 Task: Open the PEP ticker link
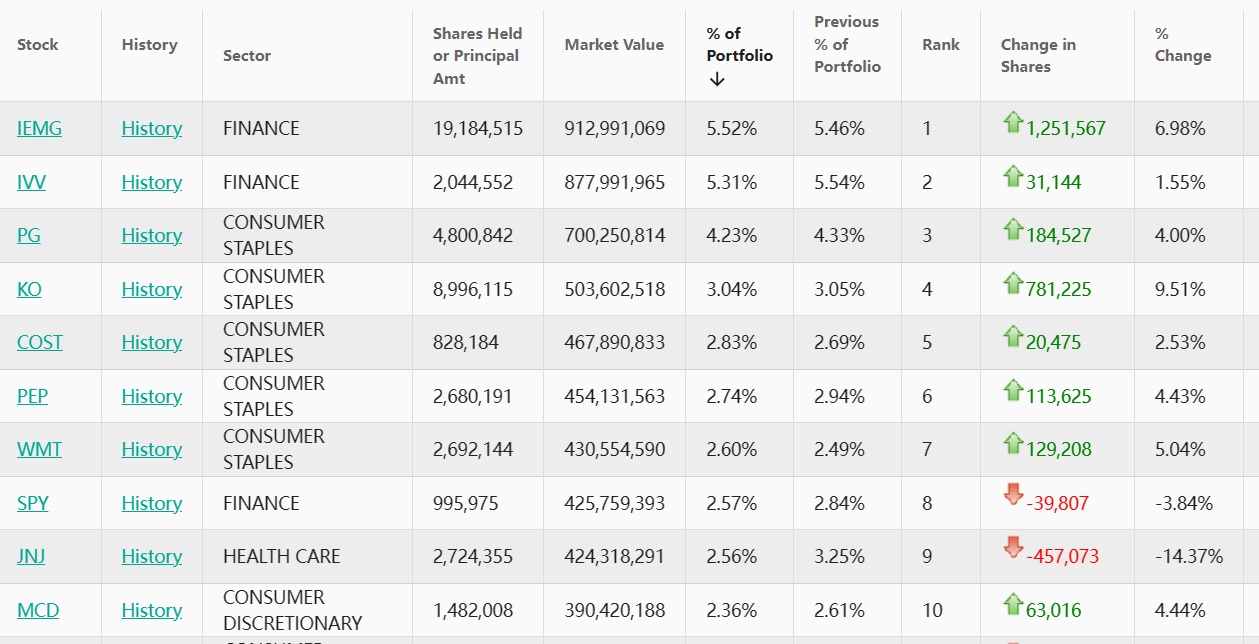(x=32, y=396)
